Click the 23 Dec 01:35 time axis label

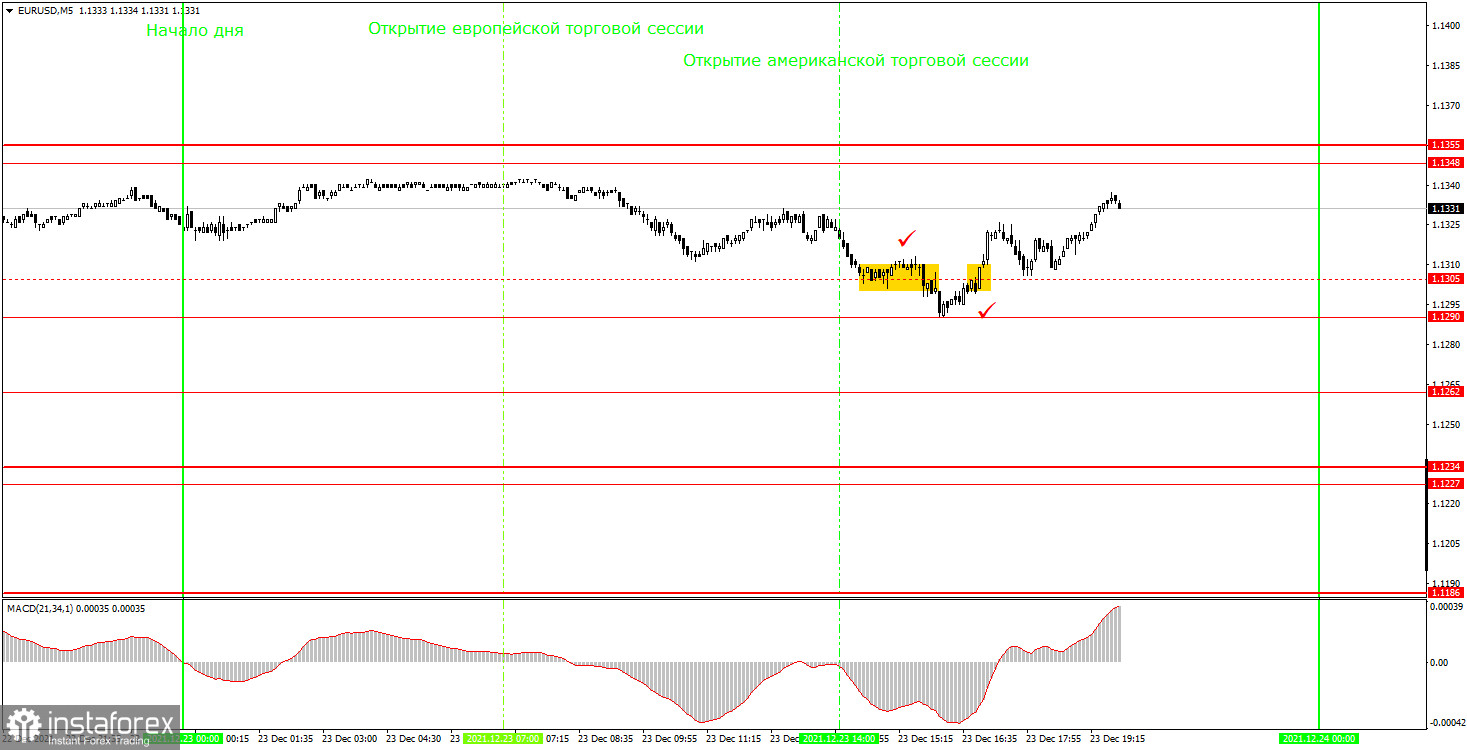(x=286, y=739)
